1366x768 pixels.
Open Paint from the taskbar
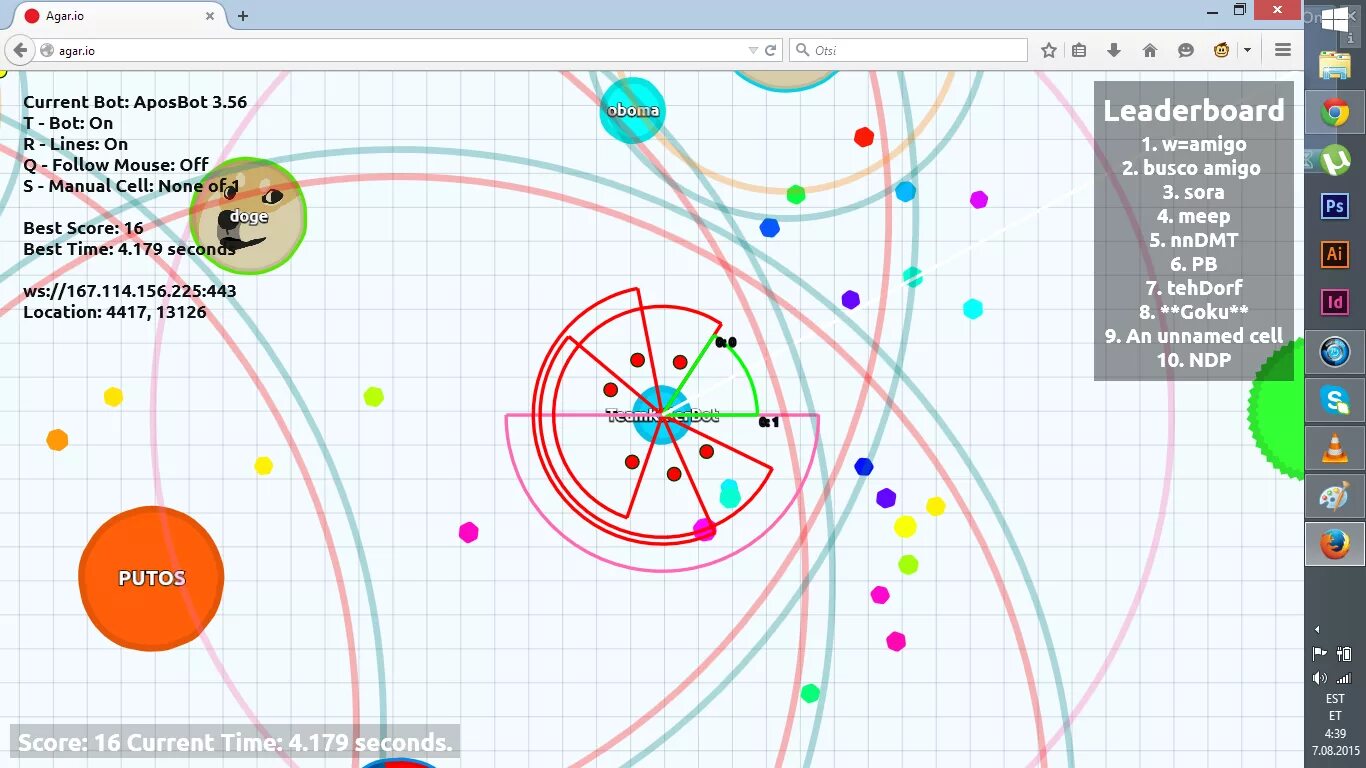1335,496
